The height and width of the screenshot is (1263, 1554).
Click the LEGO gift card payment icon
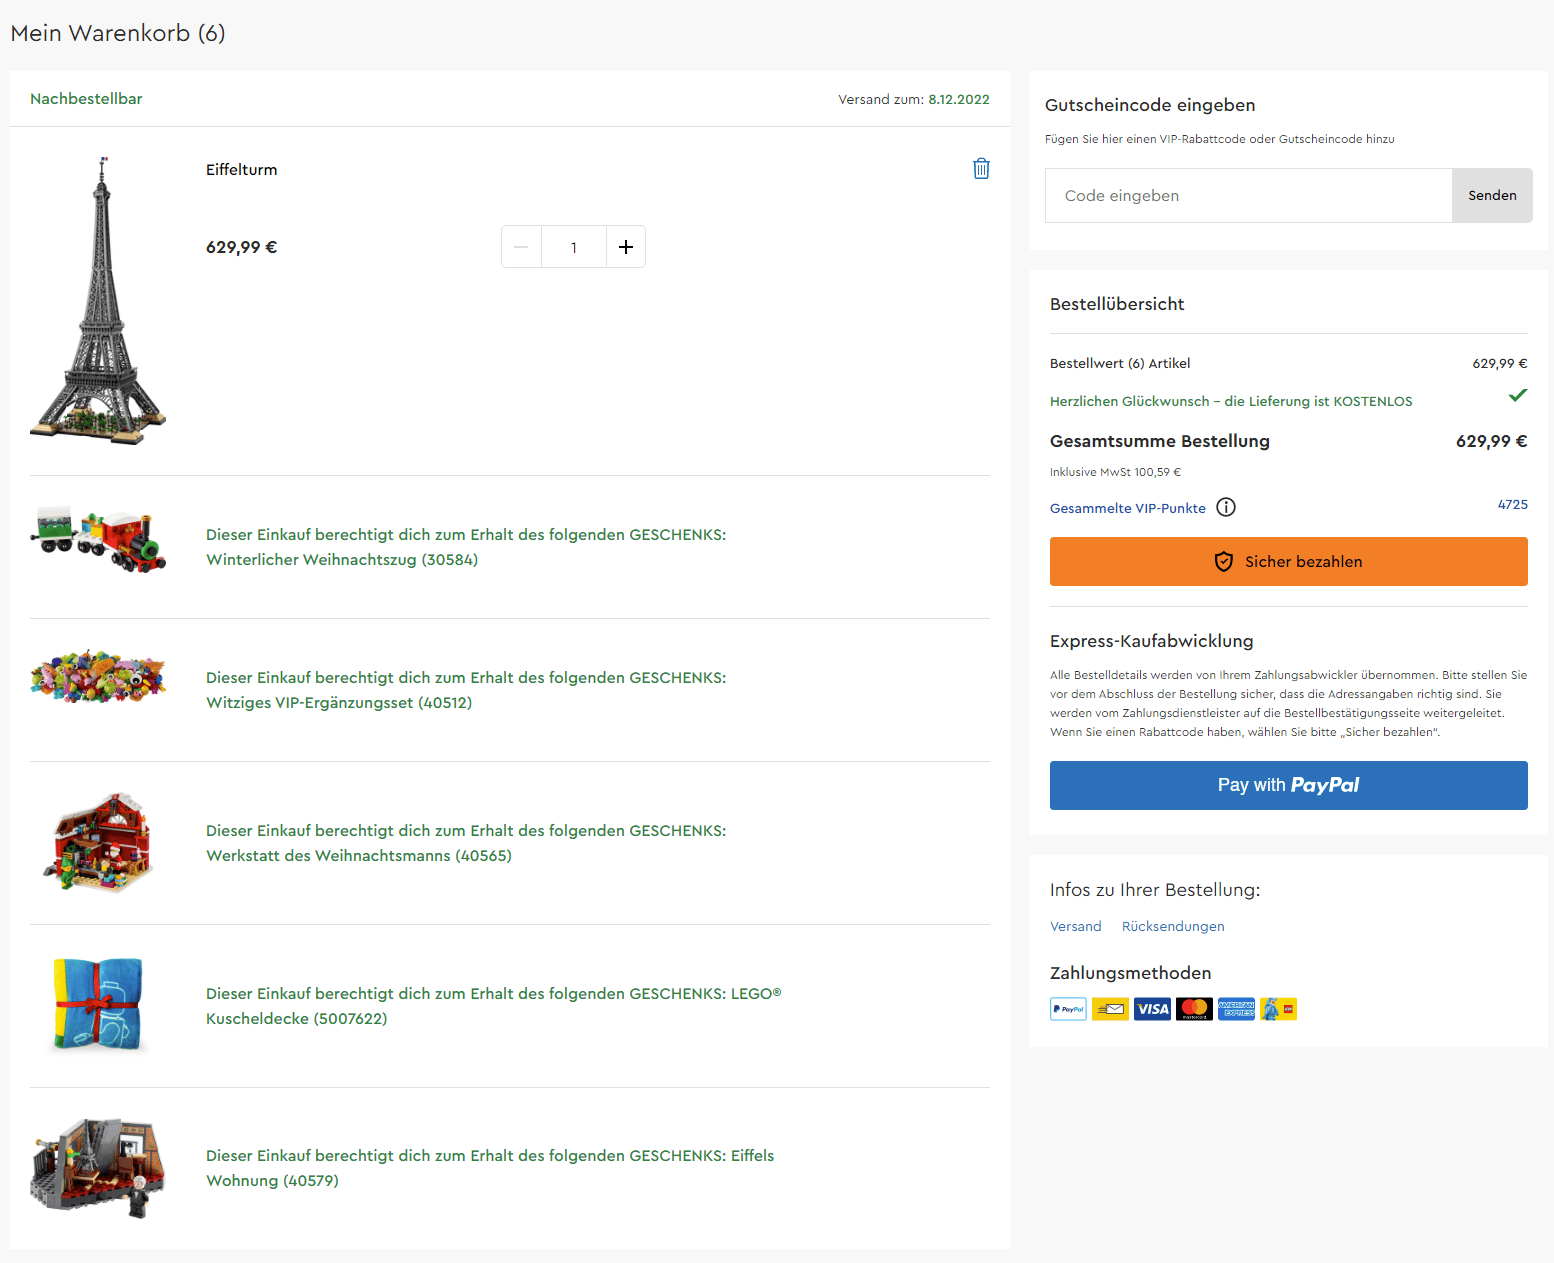(x=1278, y=1009)
